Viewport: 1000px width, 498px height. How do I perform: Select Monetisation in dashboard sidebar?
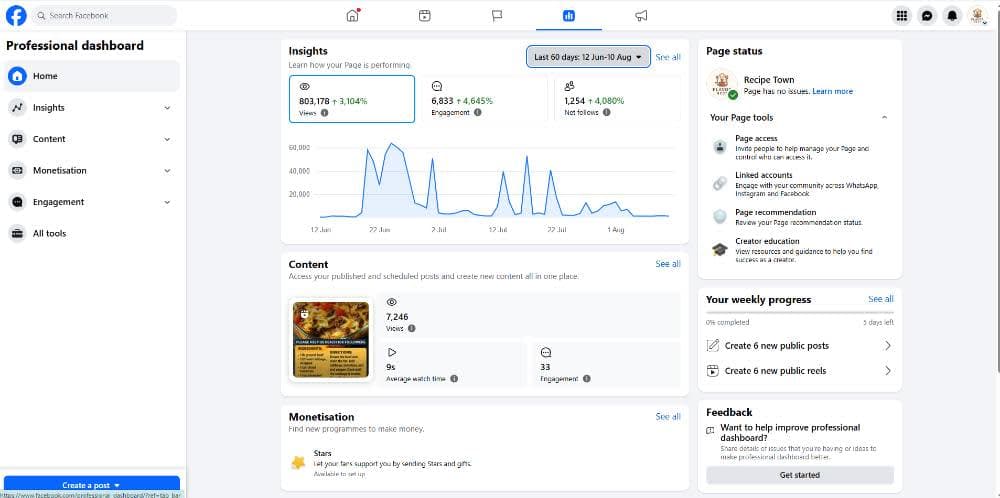click(92, 170)
